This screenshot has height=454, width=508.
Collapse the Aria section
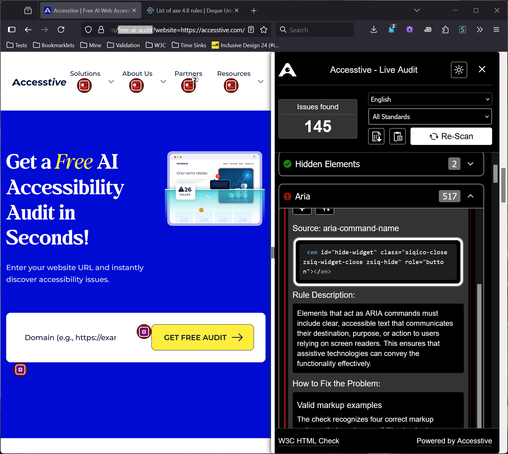[x=470, y=196]
